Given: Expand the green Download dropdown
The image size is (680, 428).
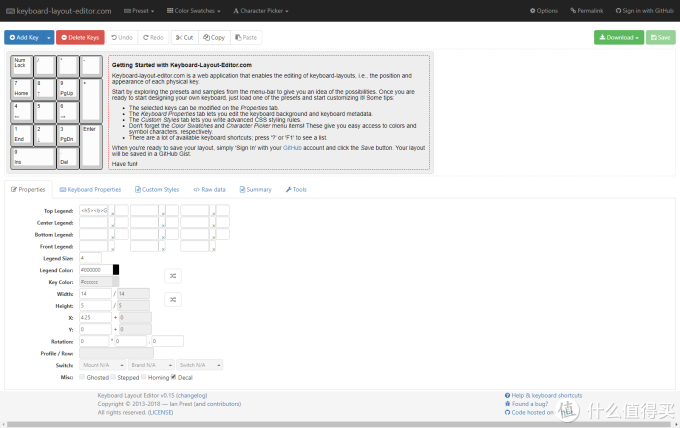Looking at the screenshot, I should tap(618, 37).
